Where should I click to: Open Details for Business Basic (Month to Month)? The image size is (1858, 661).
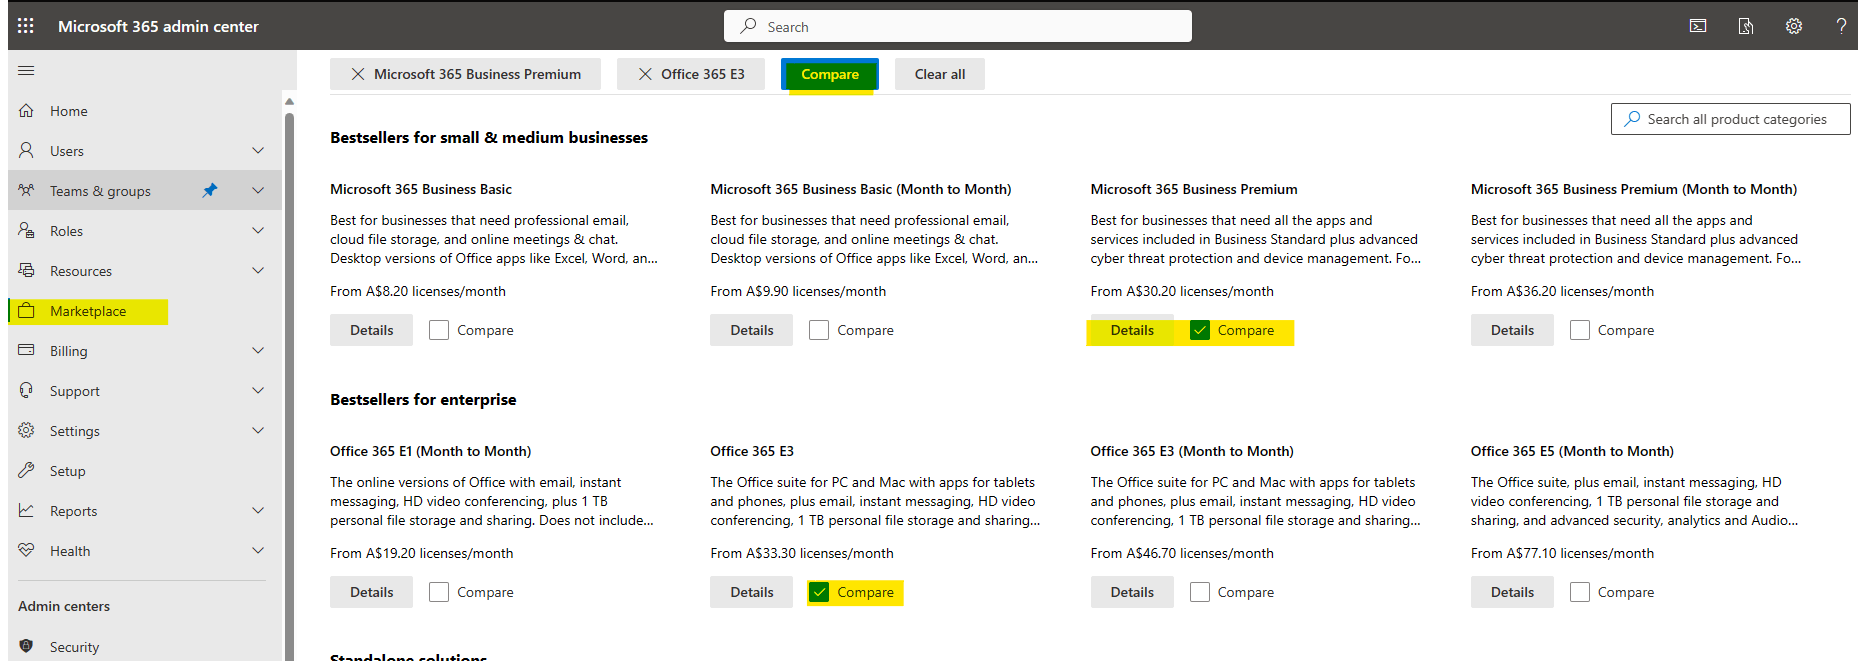[752, 330]
